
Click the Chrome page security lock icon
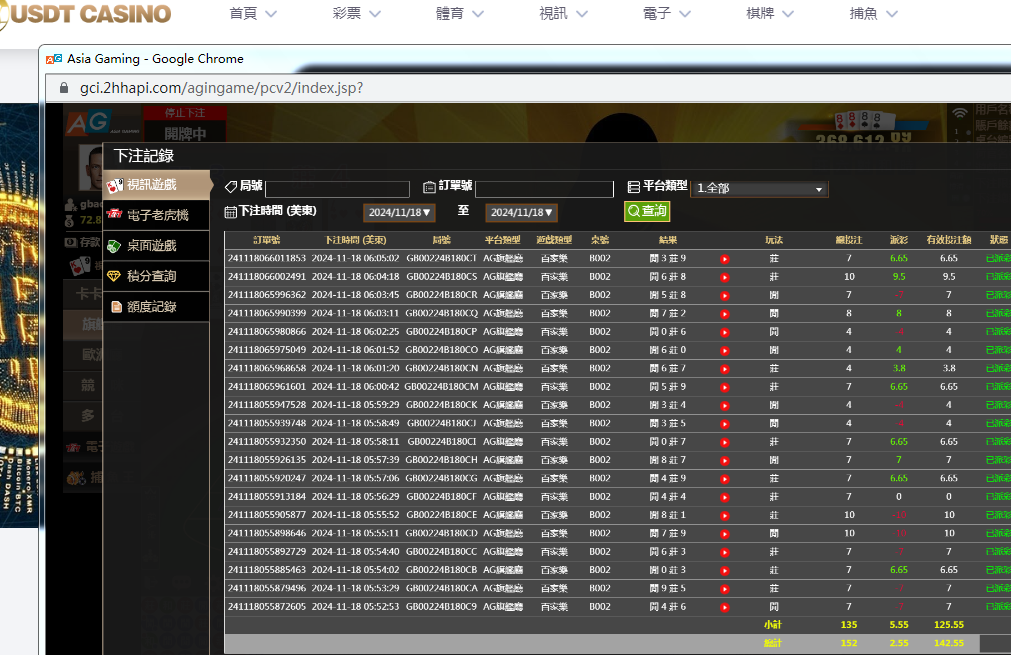(x=62, y=88)
